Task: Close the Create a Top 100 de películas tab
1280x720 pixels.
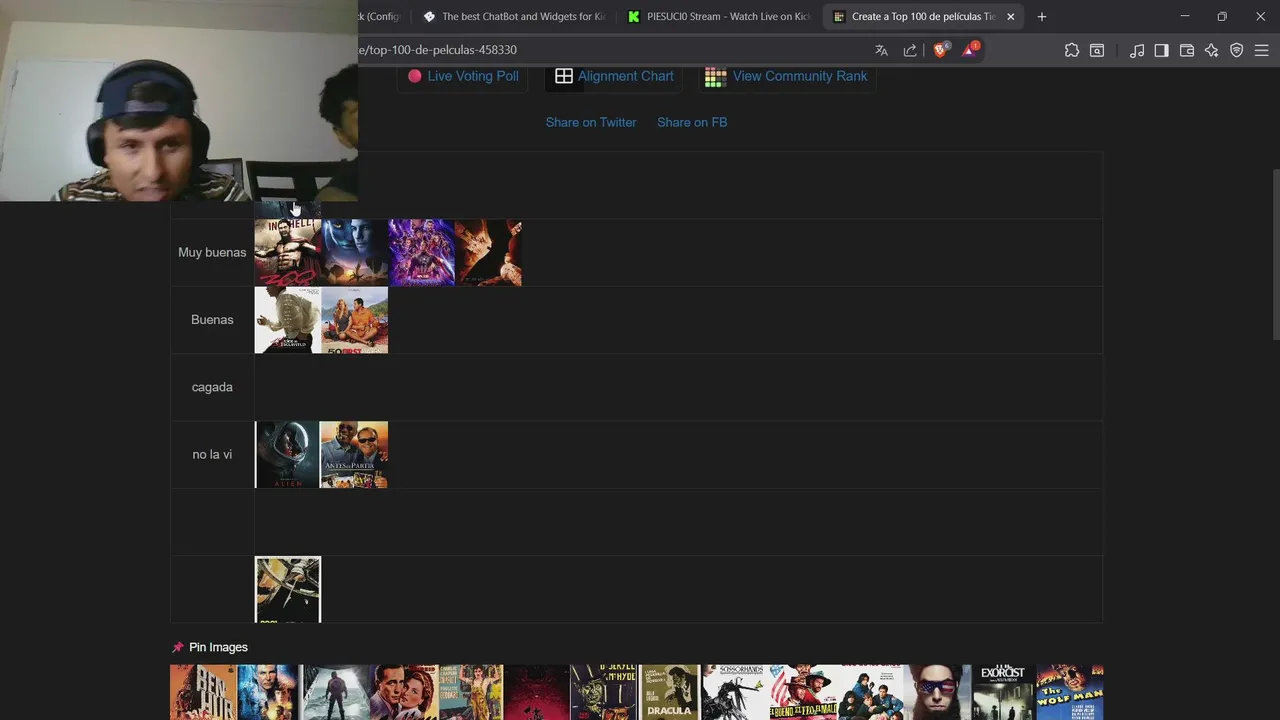Action: (1010, 16)
